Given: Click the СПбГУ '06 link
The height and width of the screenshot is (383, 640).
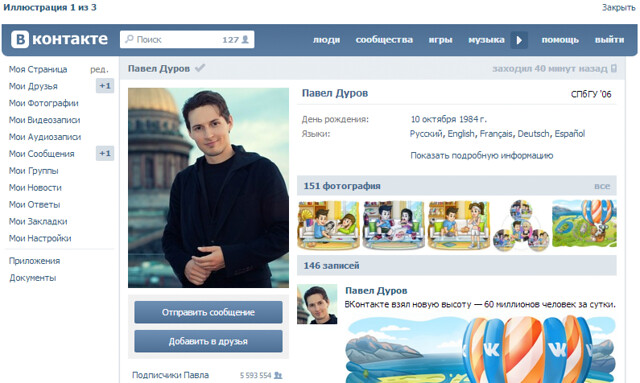Looking at the screenshot, I should pos(591,94).
